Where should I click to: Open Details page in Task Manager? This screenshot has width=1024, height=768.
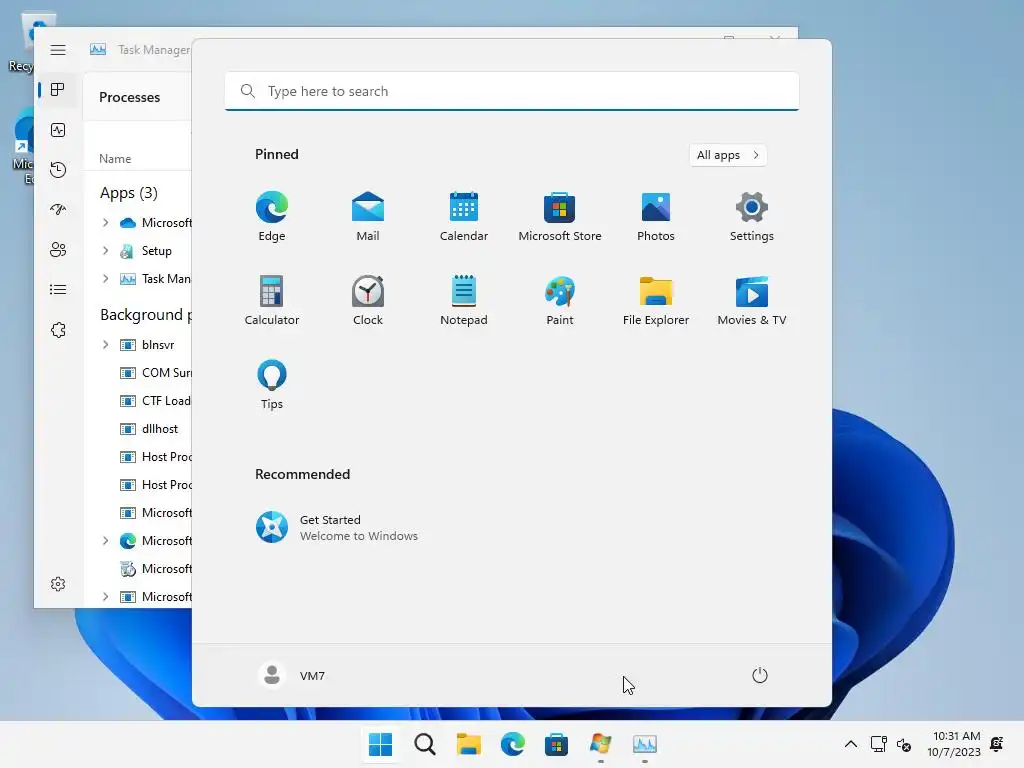(58, 289)
